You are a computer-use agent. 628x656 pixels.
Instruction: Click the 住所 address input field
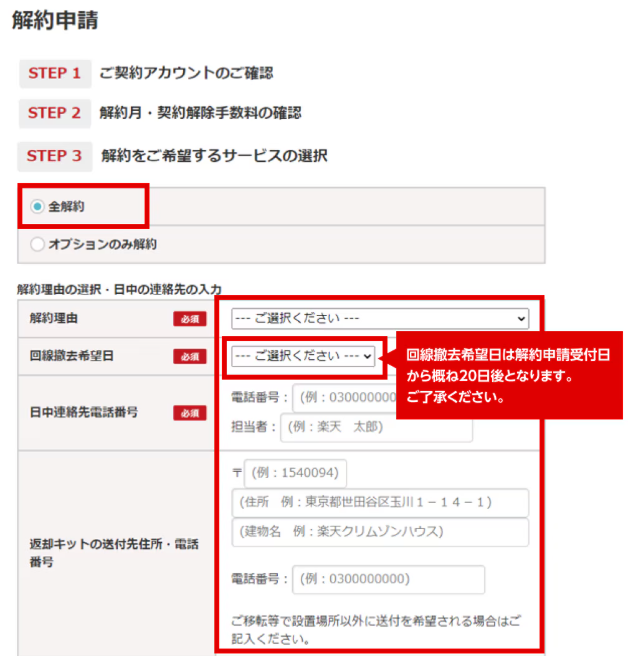(x=380, y=502)
